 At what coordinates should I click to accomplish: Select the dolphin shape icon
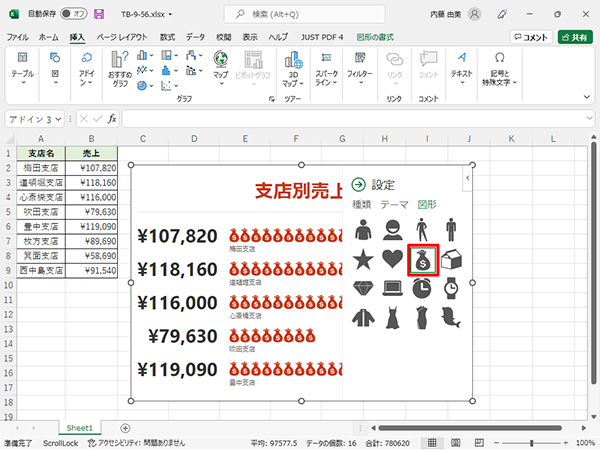[x=451, y=317]
